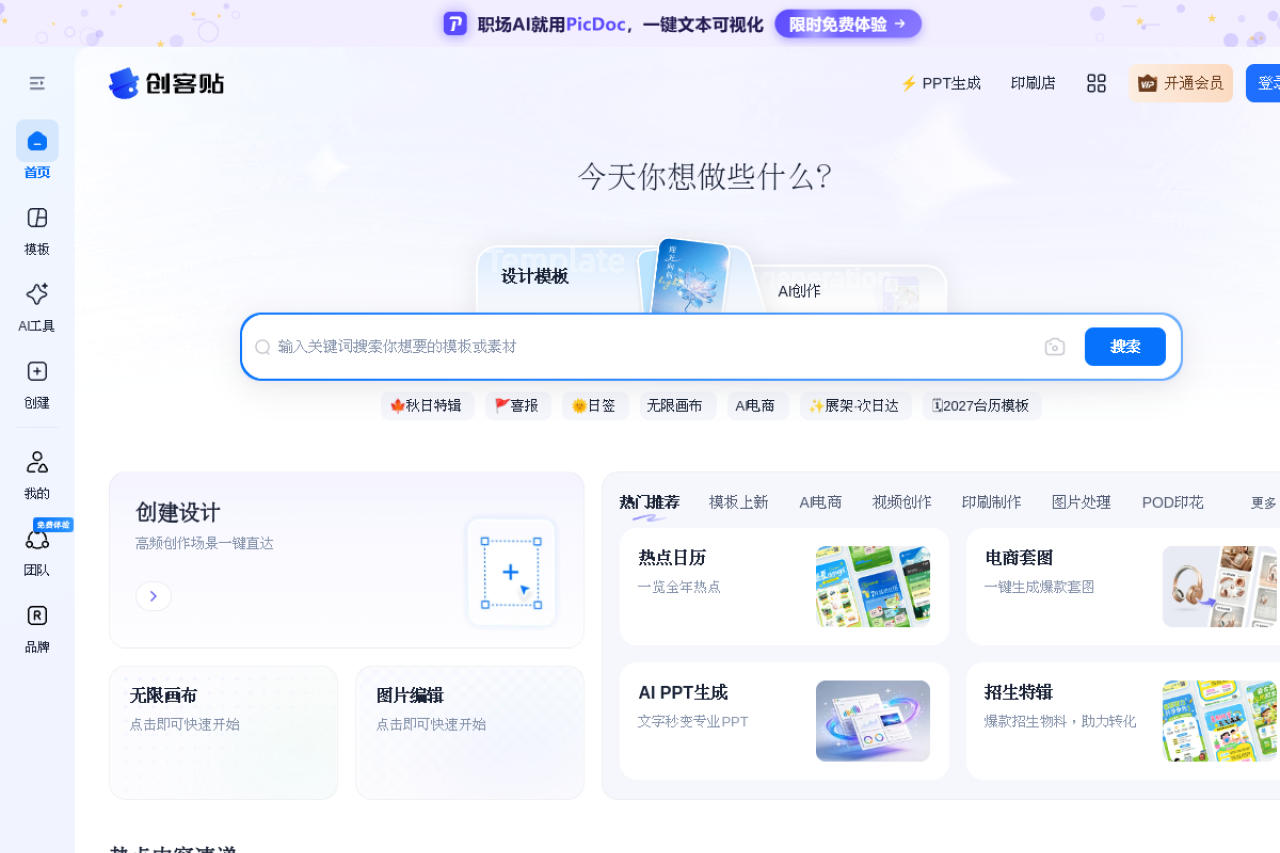Click the poster card between search tabs
Screen dimensions: 1280x853
pyautogui.click(x=689, y=277)
